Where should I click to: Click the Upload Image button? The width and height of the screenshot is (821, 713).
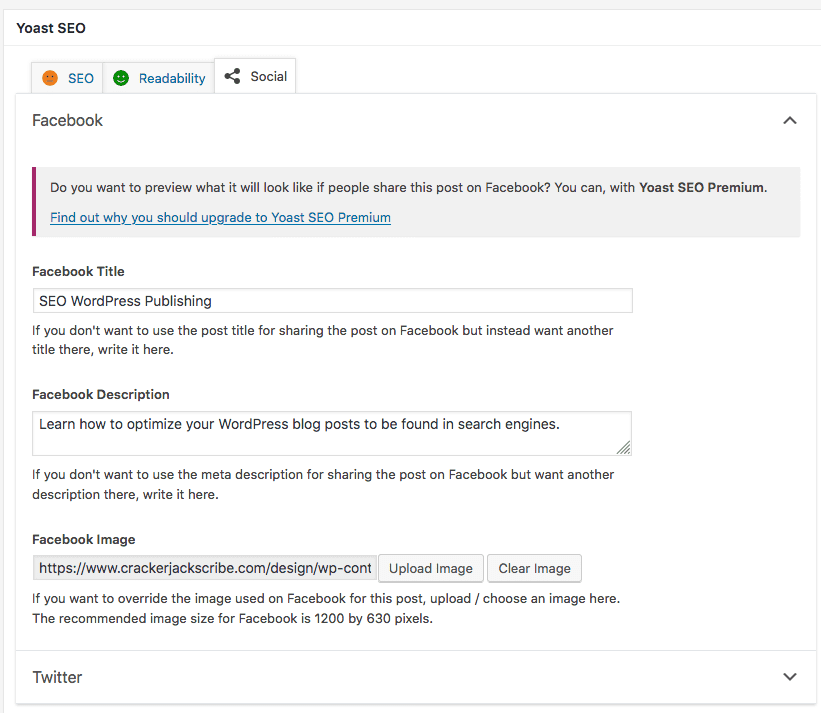(x=430, y=568)
